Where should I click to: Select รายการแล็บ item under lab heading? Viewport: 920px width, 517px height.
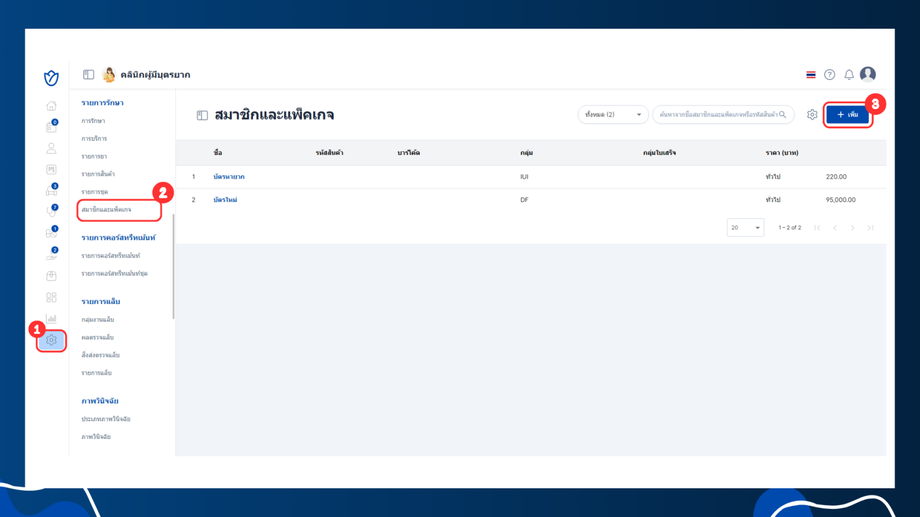click(x=96, y=373)
